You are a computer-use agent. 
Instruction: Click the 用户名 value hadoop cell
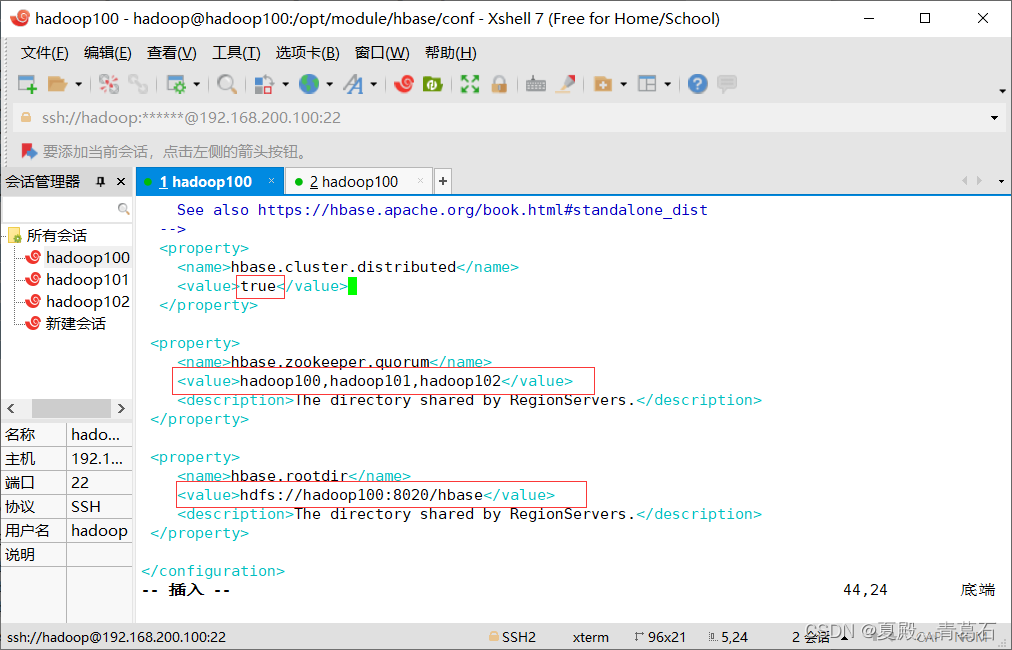[x=99, y=531]
